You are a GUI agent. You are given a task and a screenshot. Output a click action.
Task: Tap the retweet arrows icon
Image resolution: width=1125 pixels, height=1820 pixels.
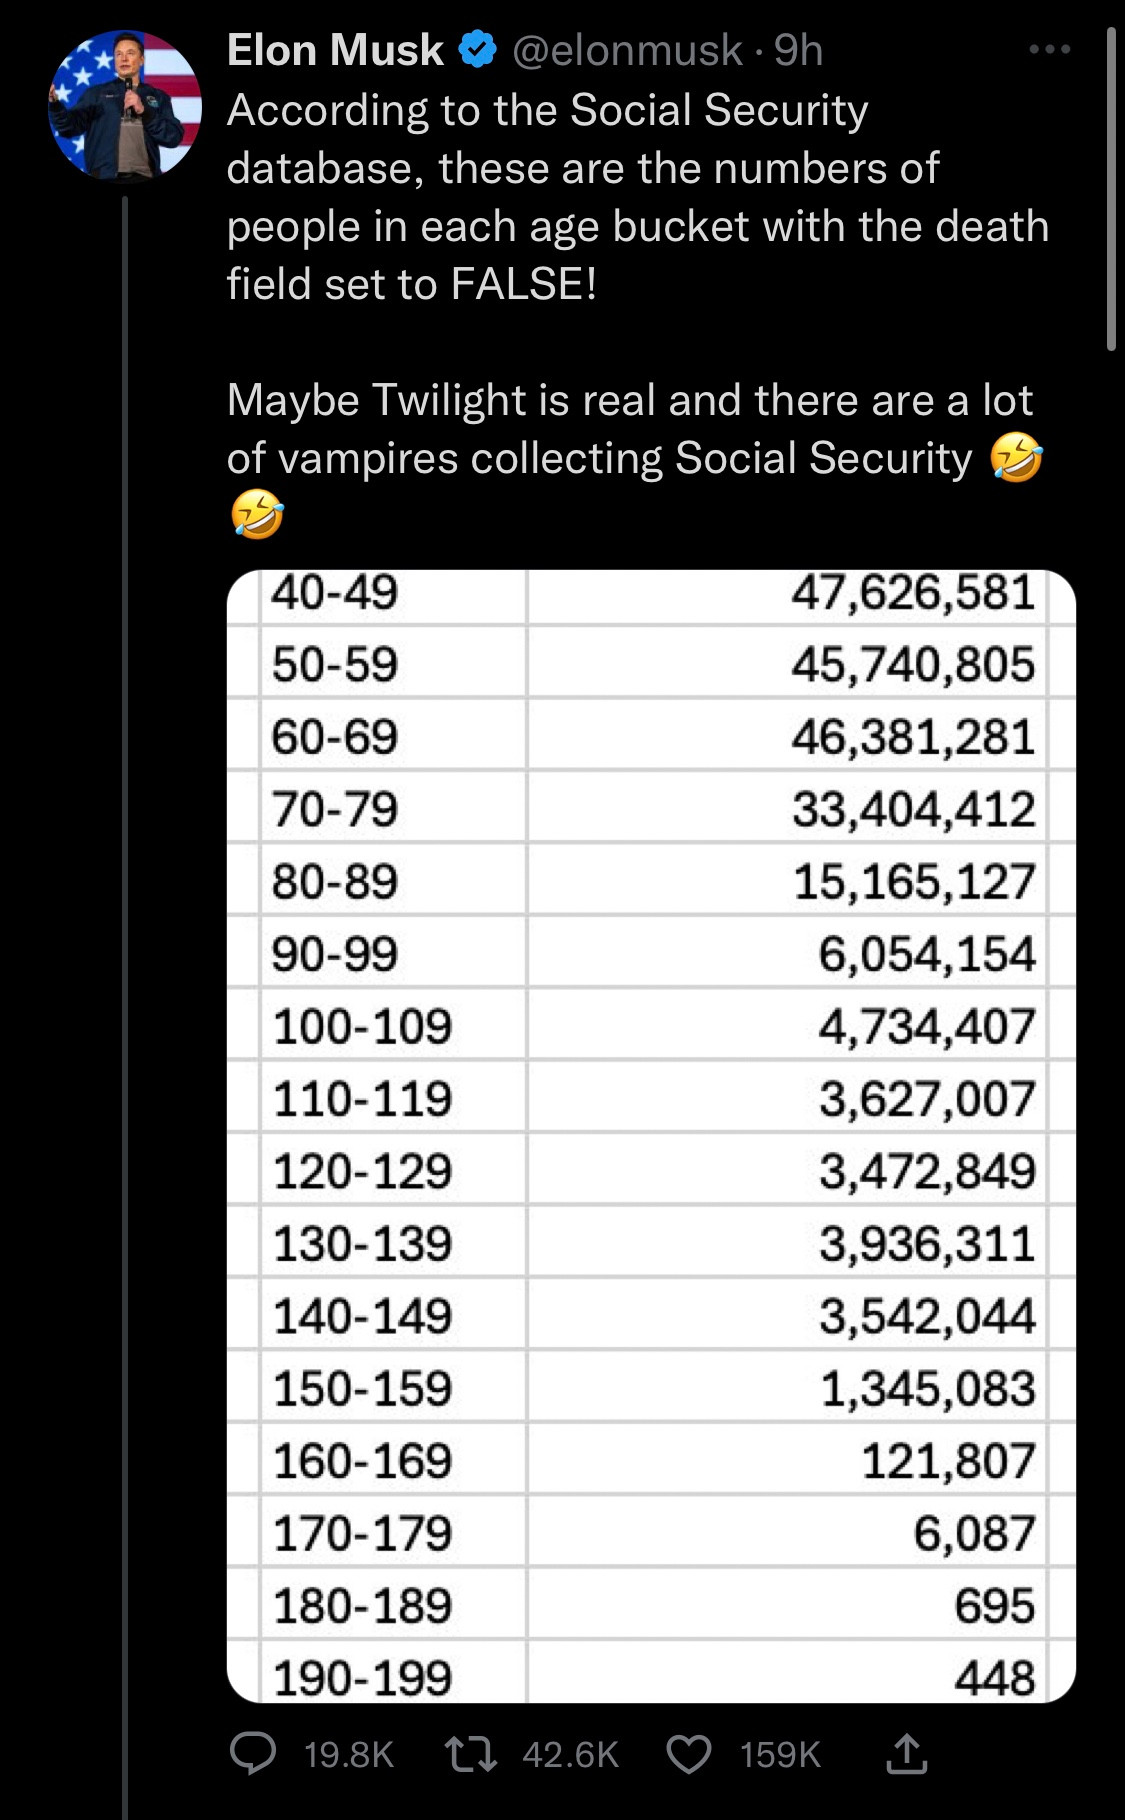470,1754
